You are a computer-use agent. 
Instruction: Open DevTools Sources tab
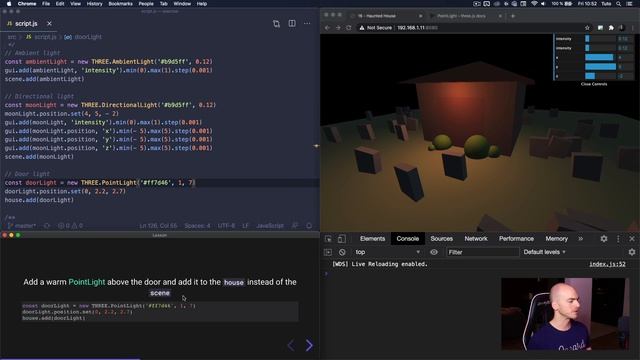pyautogui.click(x=442, y=239)
